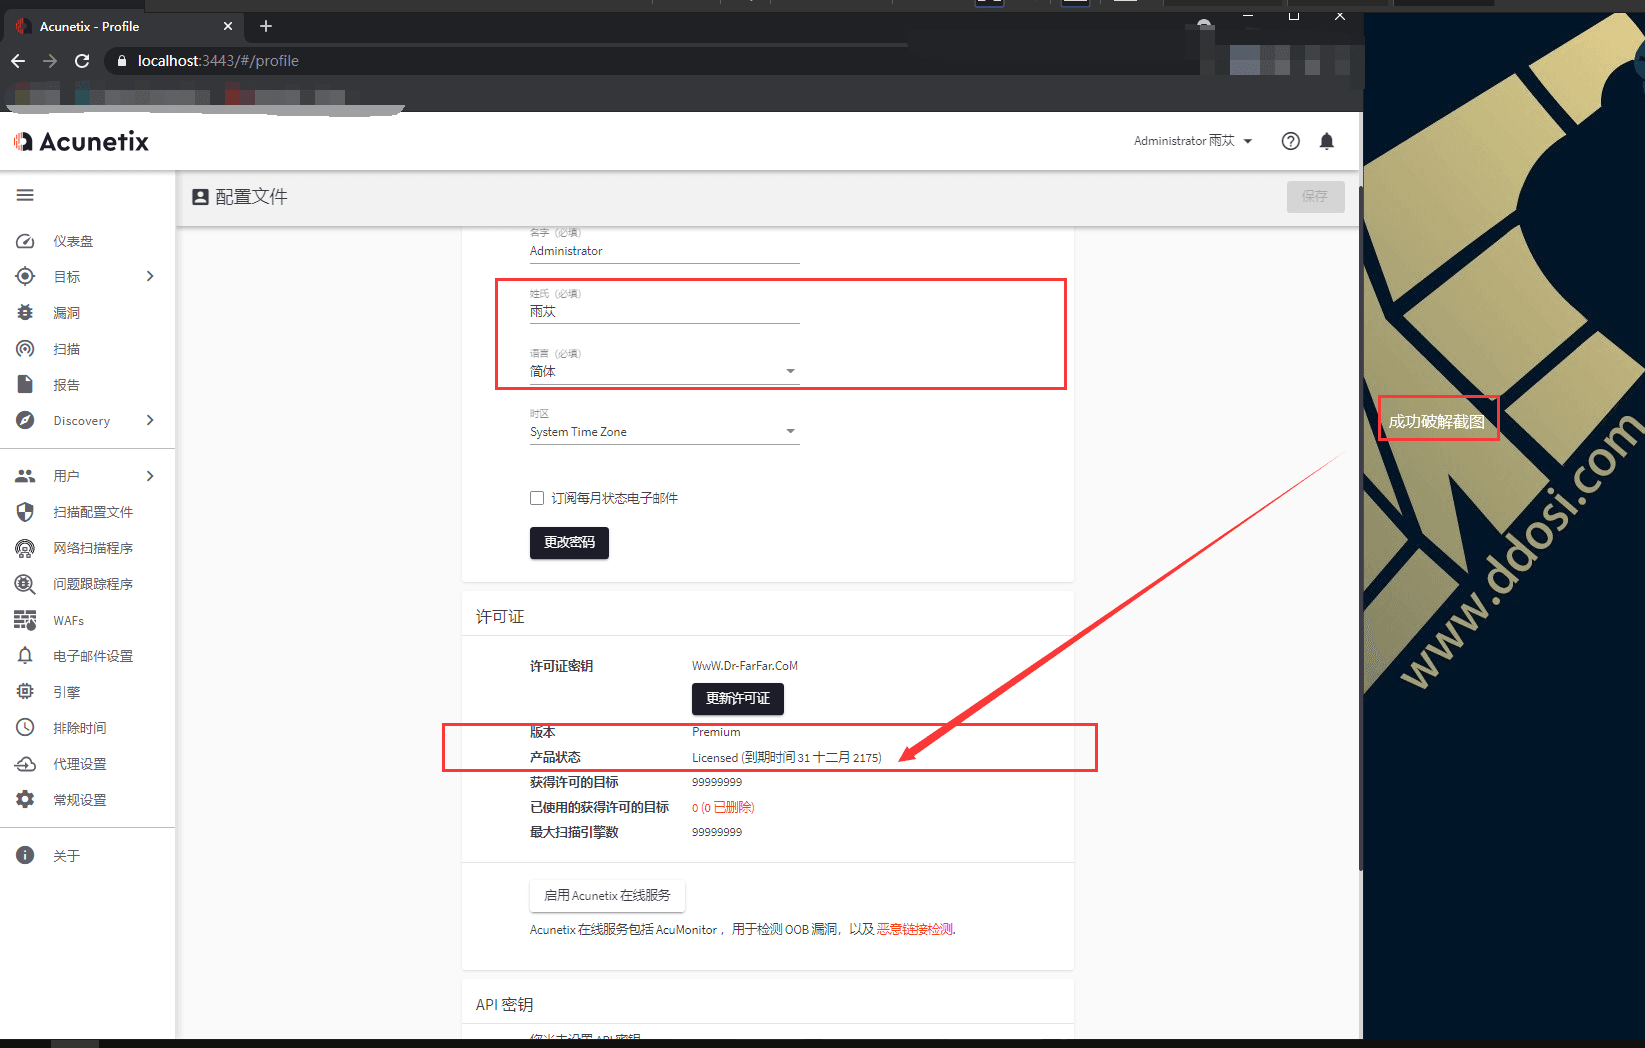
Task: Select the 常规设置 sidebar menu item
Action: tap(80, 800)
